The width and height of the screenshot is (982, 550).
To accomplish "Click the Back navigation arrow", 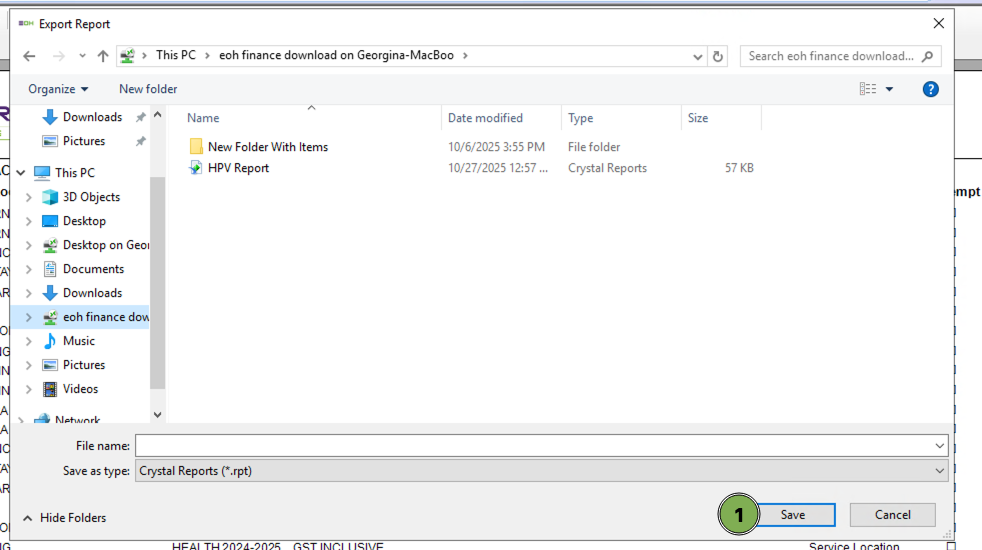I will 29,56.
